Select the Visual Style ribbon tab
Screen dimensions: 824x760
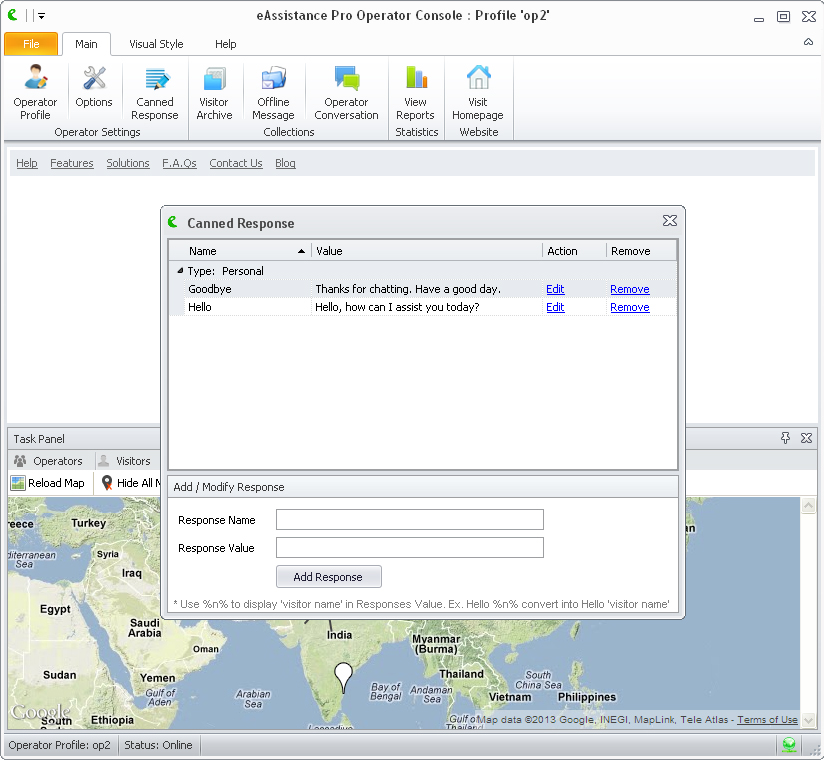point(156,44)
